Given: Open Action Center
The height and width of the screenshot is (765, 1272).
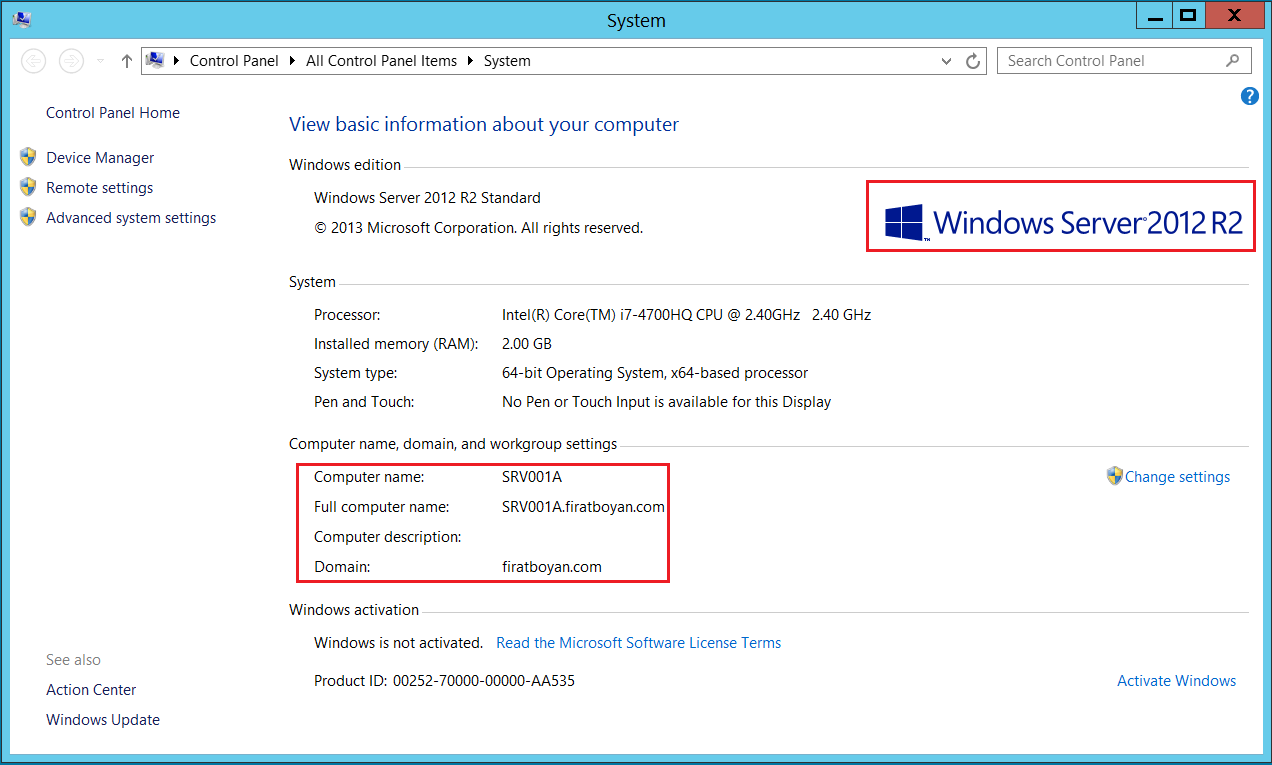Looking at the screenshot, I should click(91, 690).
